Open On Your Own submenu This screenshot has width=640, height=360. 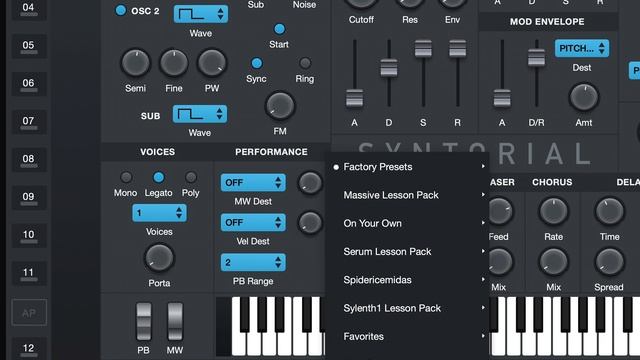407,223
